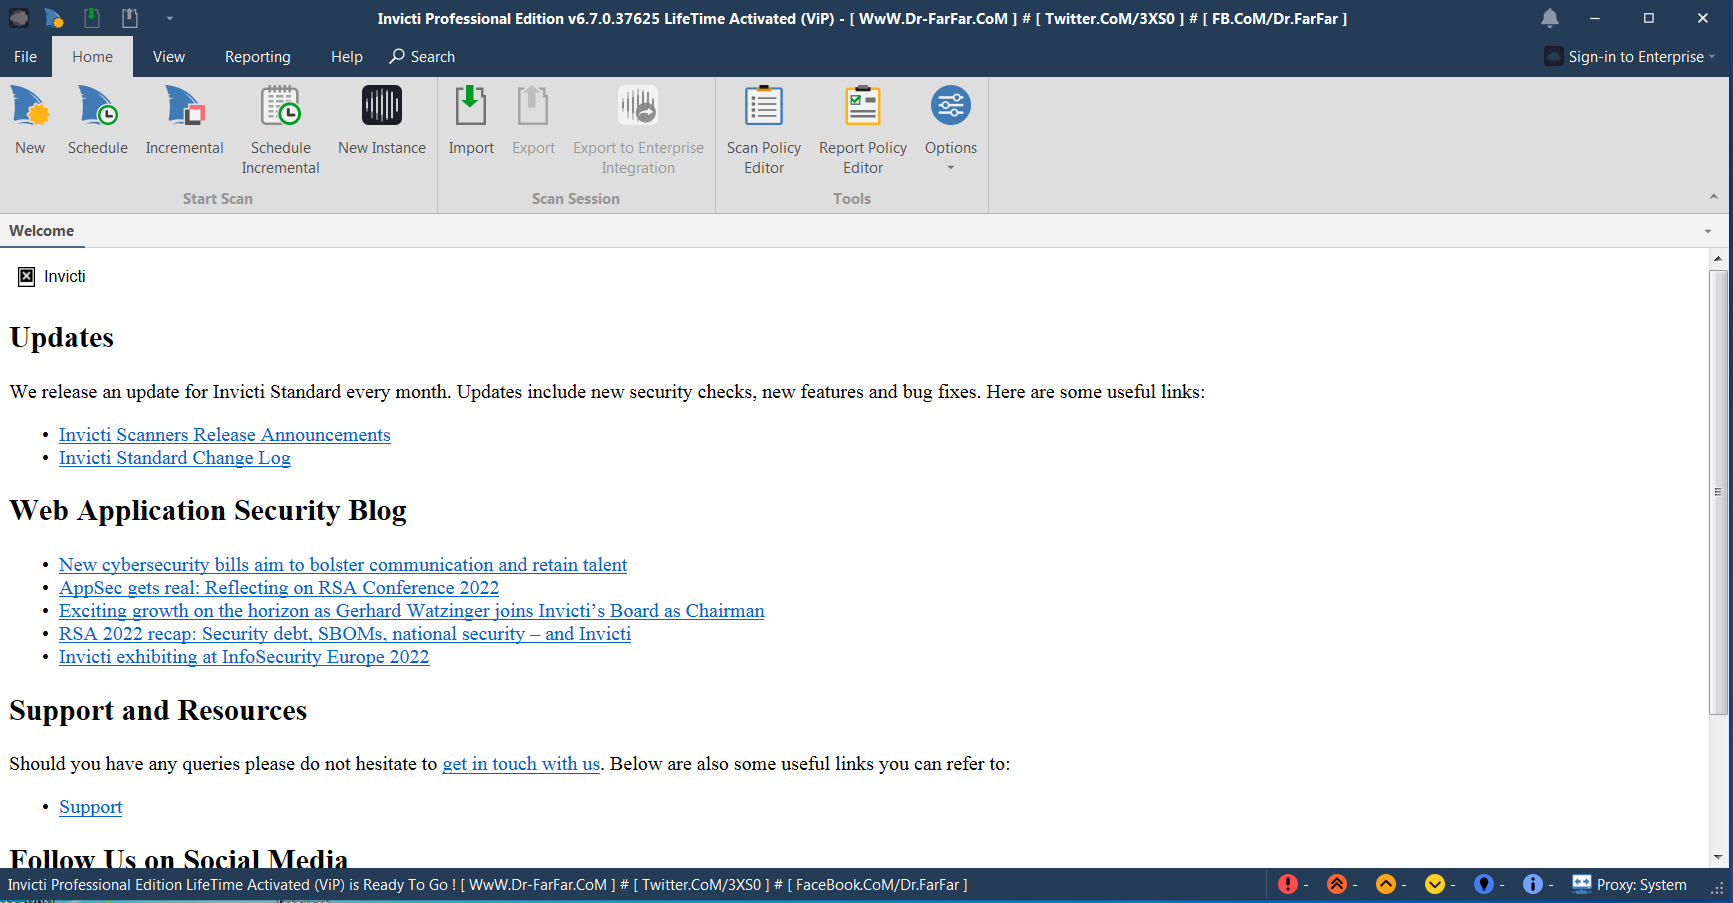This screenshot has width=1733, height=903.
Task: Follow the 'get in touch with us' link
Action: [521, 764]
